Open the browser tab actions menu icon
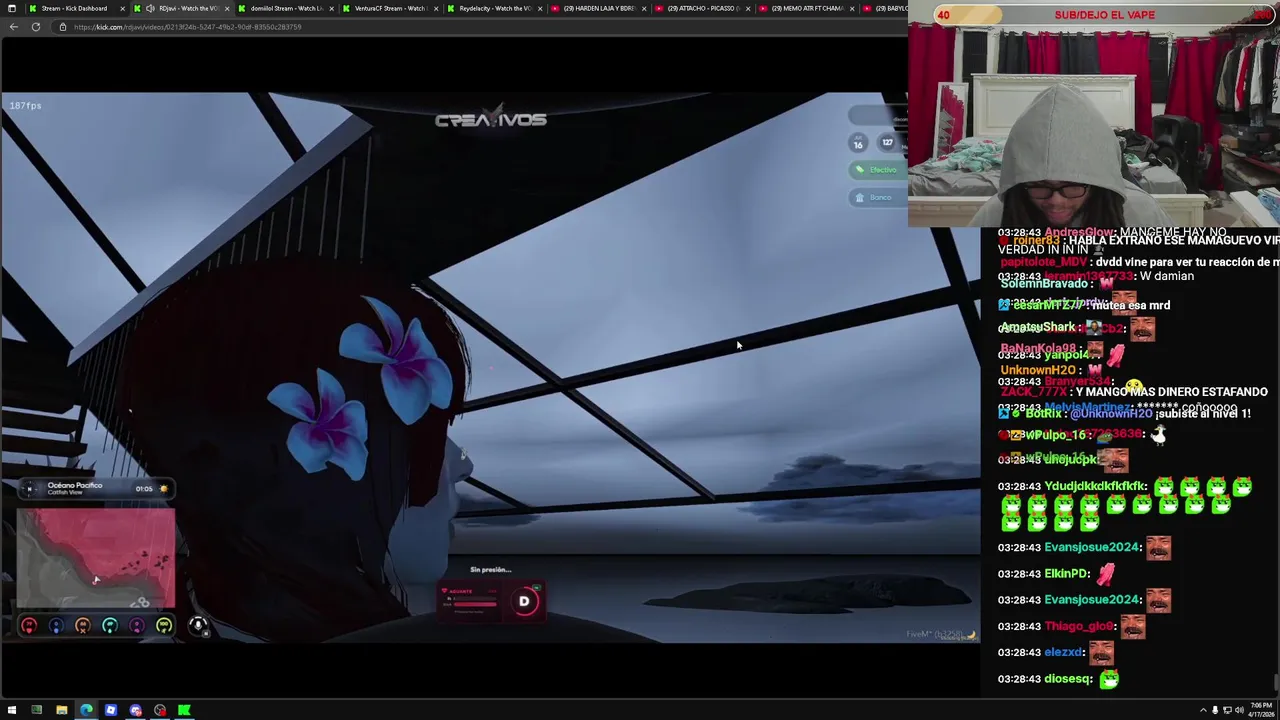This screenshot has height=720, width=1280. click(12, 8)
